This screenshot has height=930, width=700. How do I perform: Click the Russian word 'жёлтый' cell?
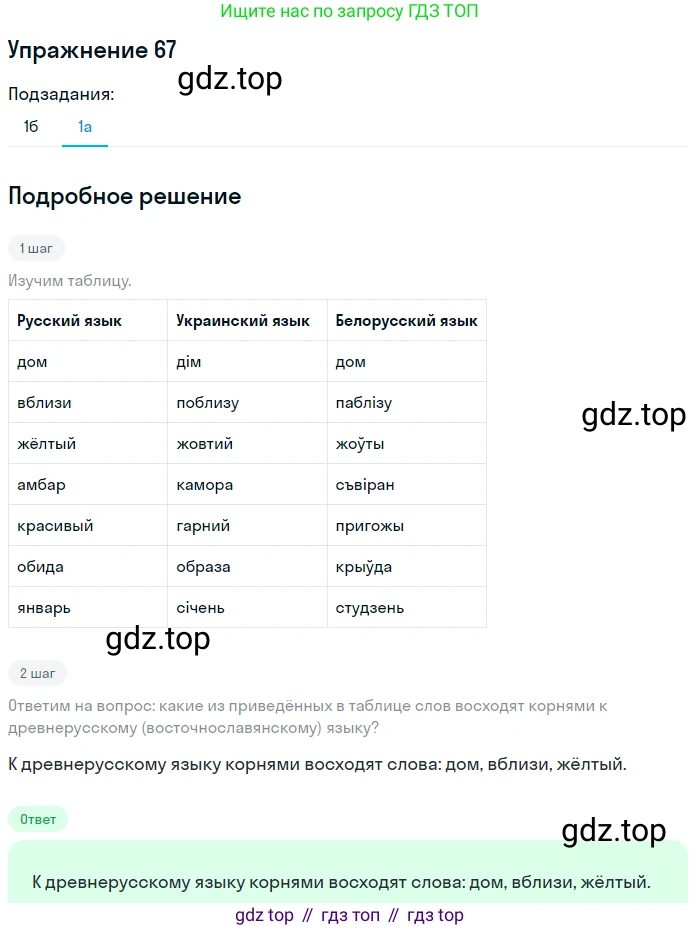click(46, 444)
